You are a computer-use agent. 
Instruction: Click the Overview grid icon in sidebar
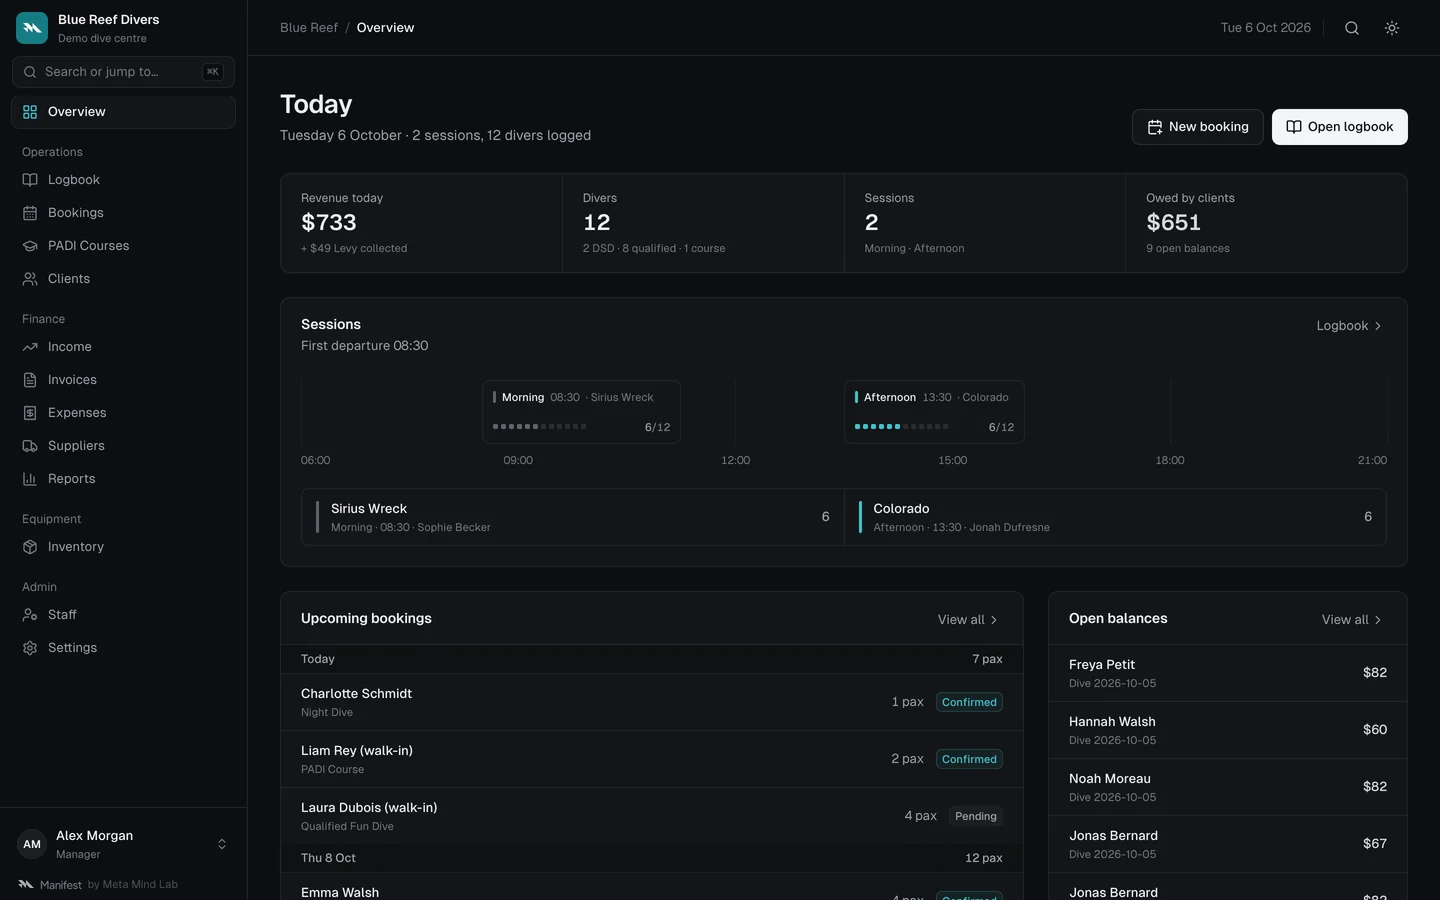coord(30,112)
